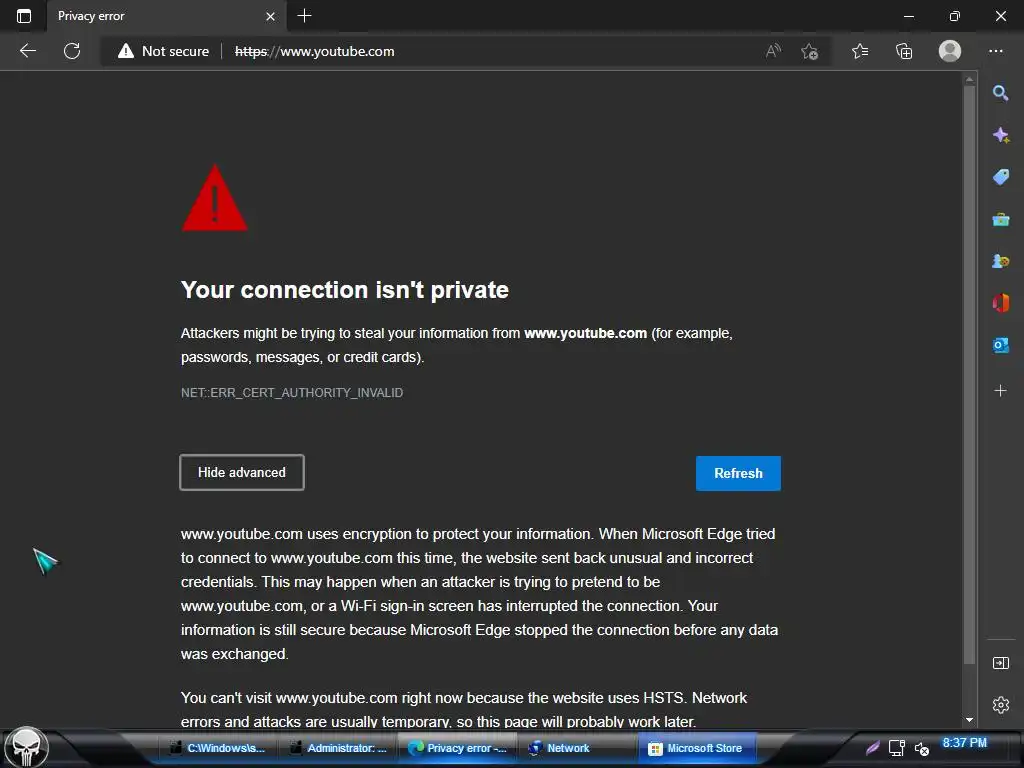Viewport: 1024px width, 768px height.
Task: Hide the sidebar with the collapse icon
Action: pos(1000,663)
